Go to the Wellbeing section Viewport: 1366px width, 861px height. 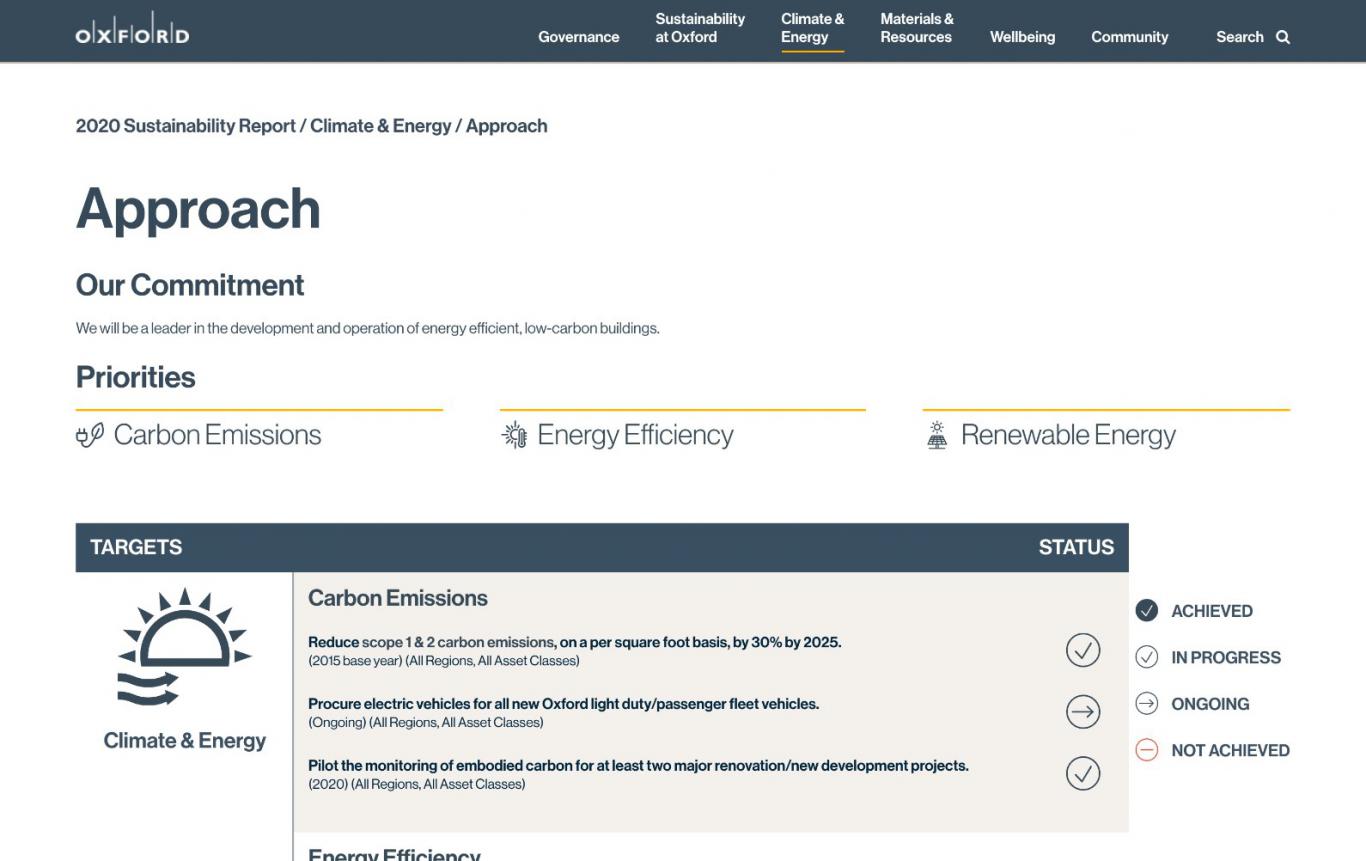click(x=1022, y=37)
